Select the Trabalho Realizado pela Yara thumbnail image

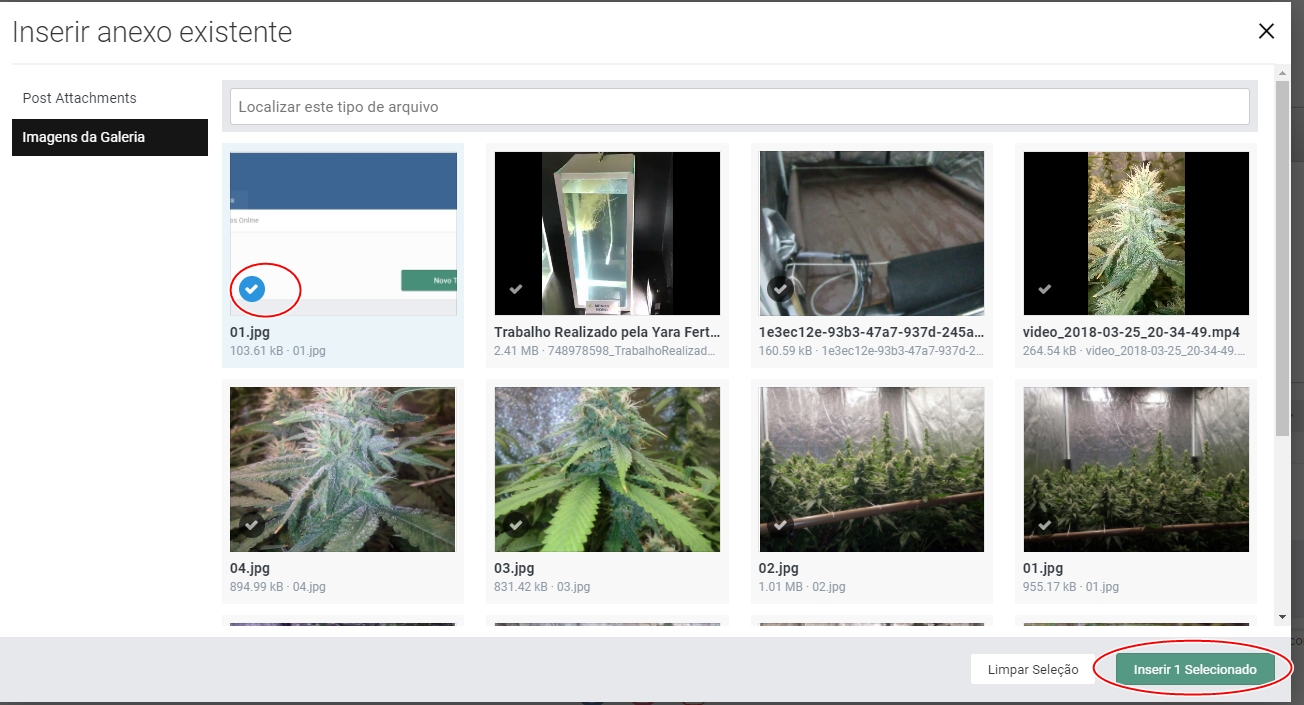click(607, 233)
